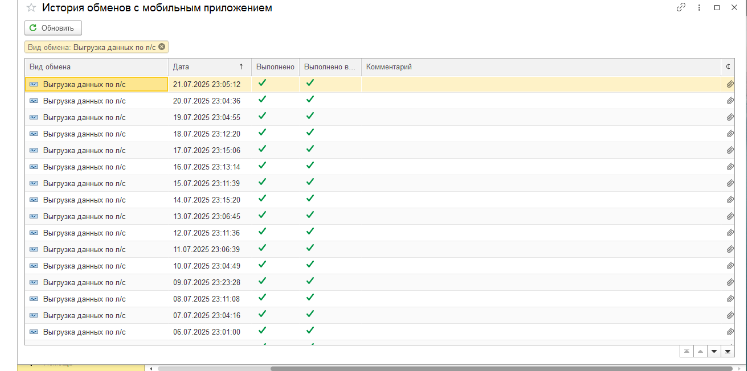This screenshot has height=371, width=747.
Task: Click the attachment icon on the 15.07.2025 row
Action: tap(730, 183)
